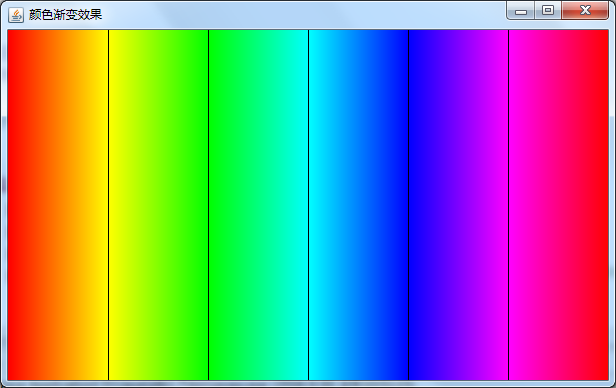Viewport: 616px width, 388px height.
Task: Click divider between yellow-green and green-cyan panels
Action: point(208,205)
